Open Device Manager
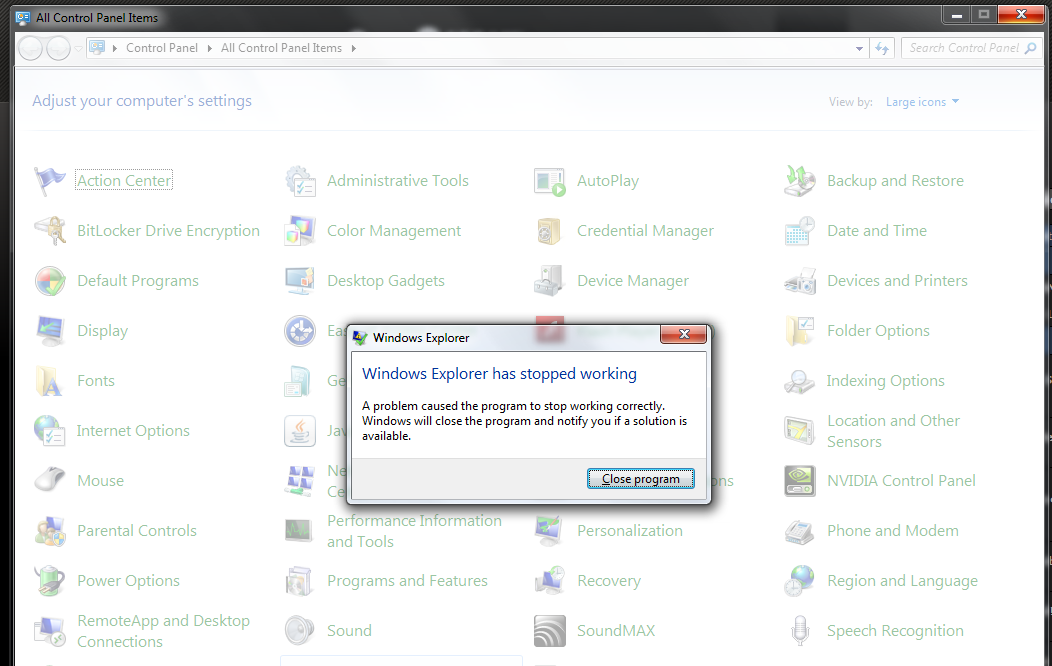The width and height of the screenshot is (1052, 666). (x=632, y=281)
